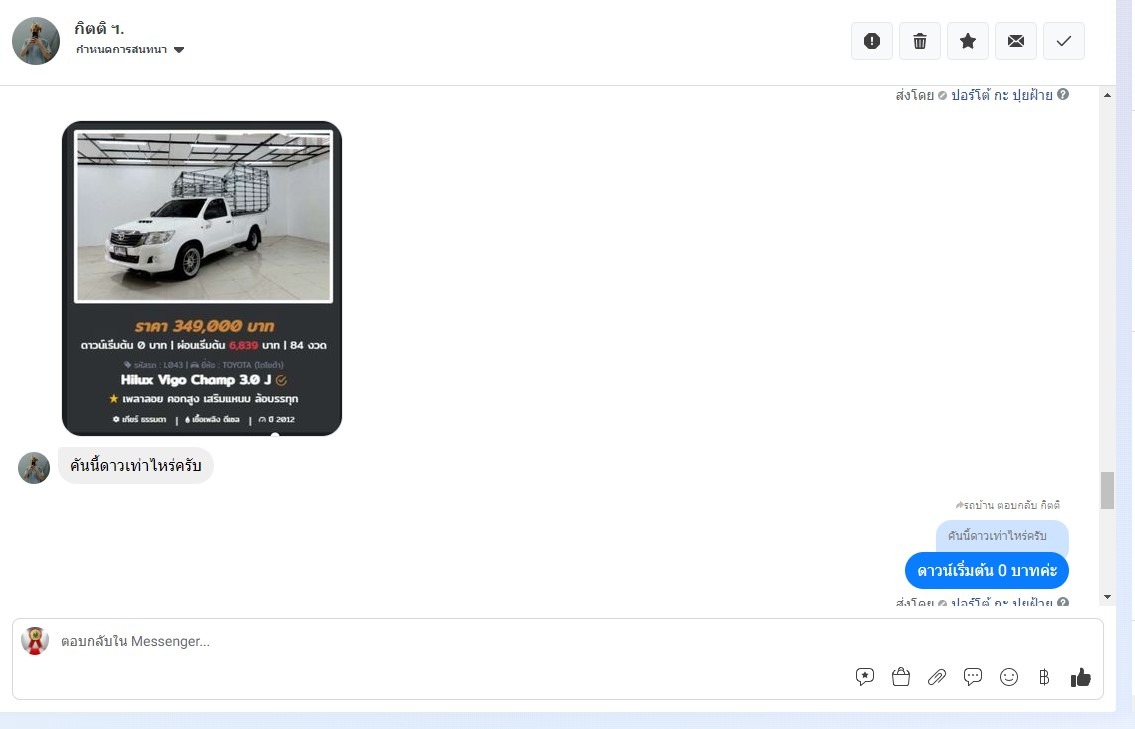This screenshot has width=1135, height=729.
Task: Click quoted message in reply bubble
Action: click(x=1002, y=536)
